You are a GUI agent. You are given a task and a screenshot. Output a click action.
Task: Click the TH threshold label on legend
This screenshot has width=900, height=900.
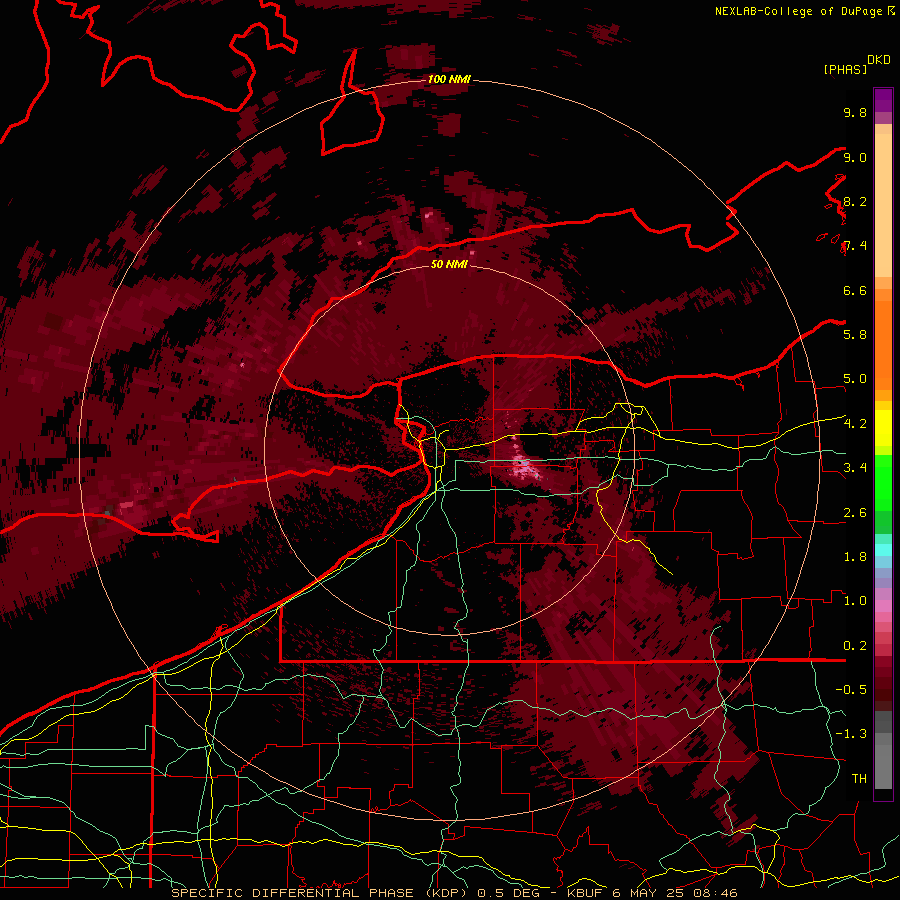[x=859, y=779]
